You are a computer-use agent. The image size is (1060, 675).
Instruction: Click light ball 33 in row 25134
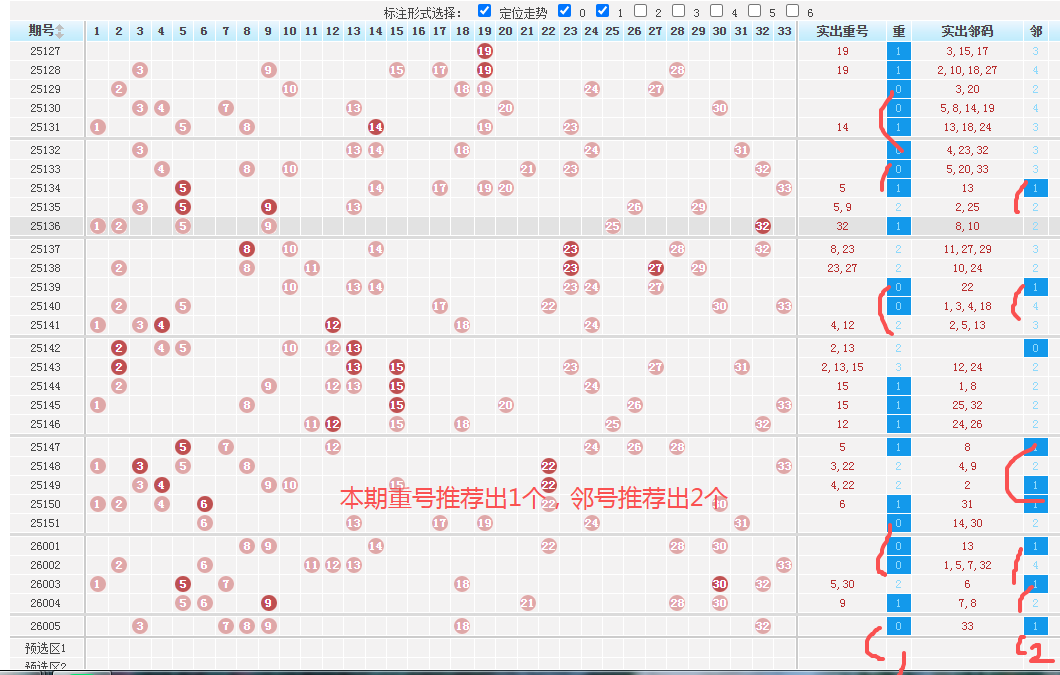784,188
